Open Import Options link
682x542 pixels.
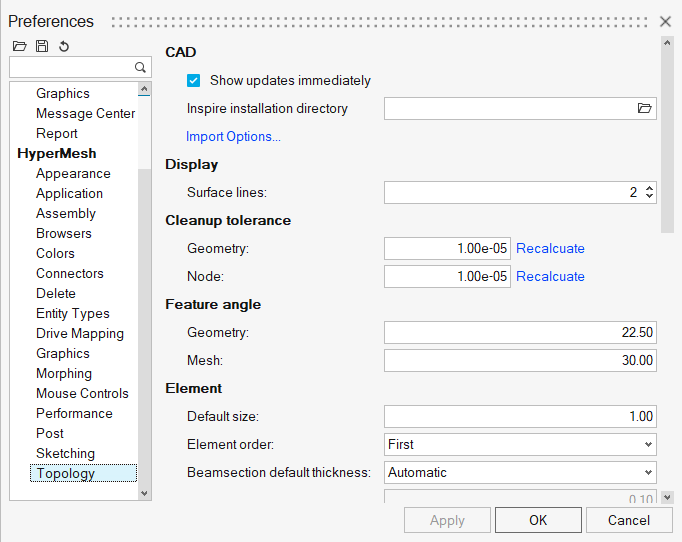pyautogui.click(x=233, y=137)
